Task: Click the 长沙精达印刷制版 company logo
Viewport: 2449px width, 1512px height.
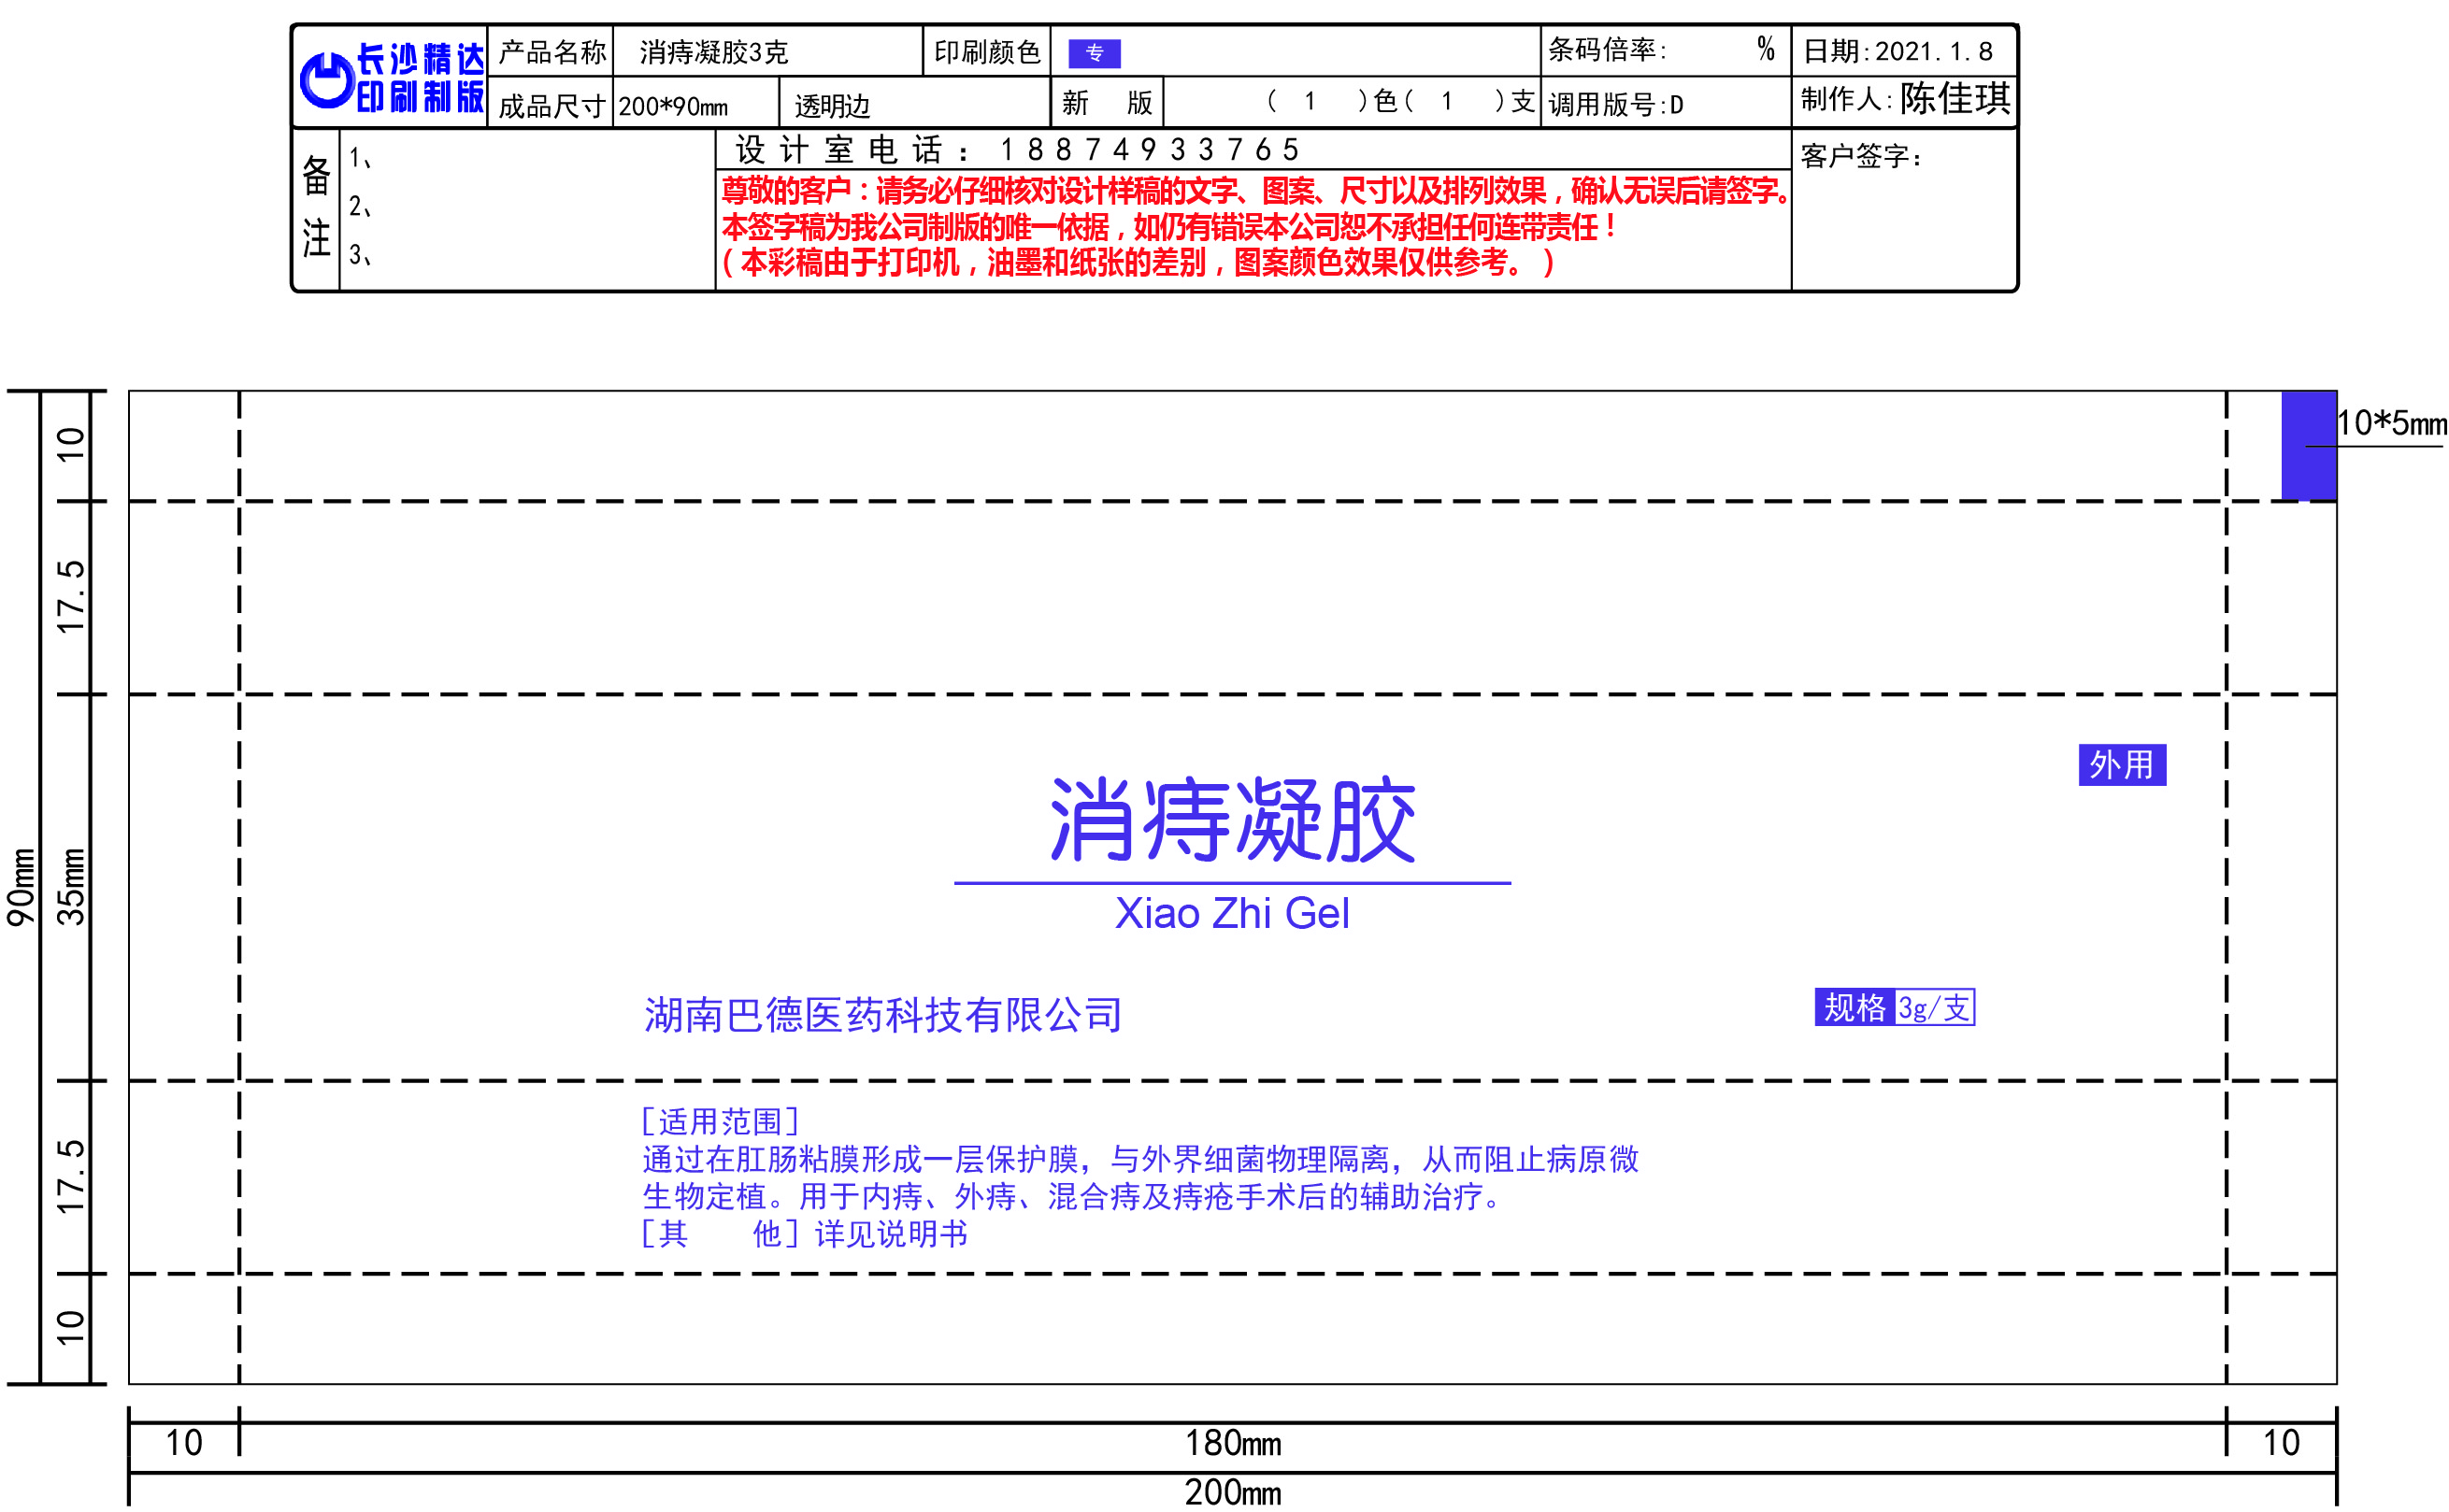Action: (392, 78)
